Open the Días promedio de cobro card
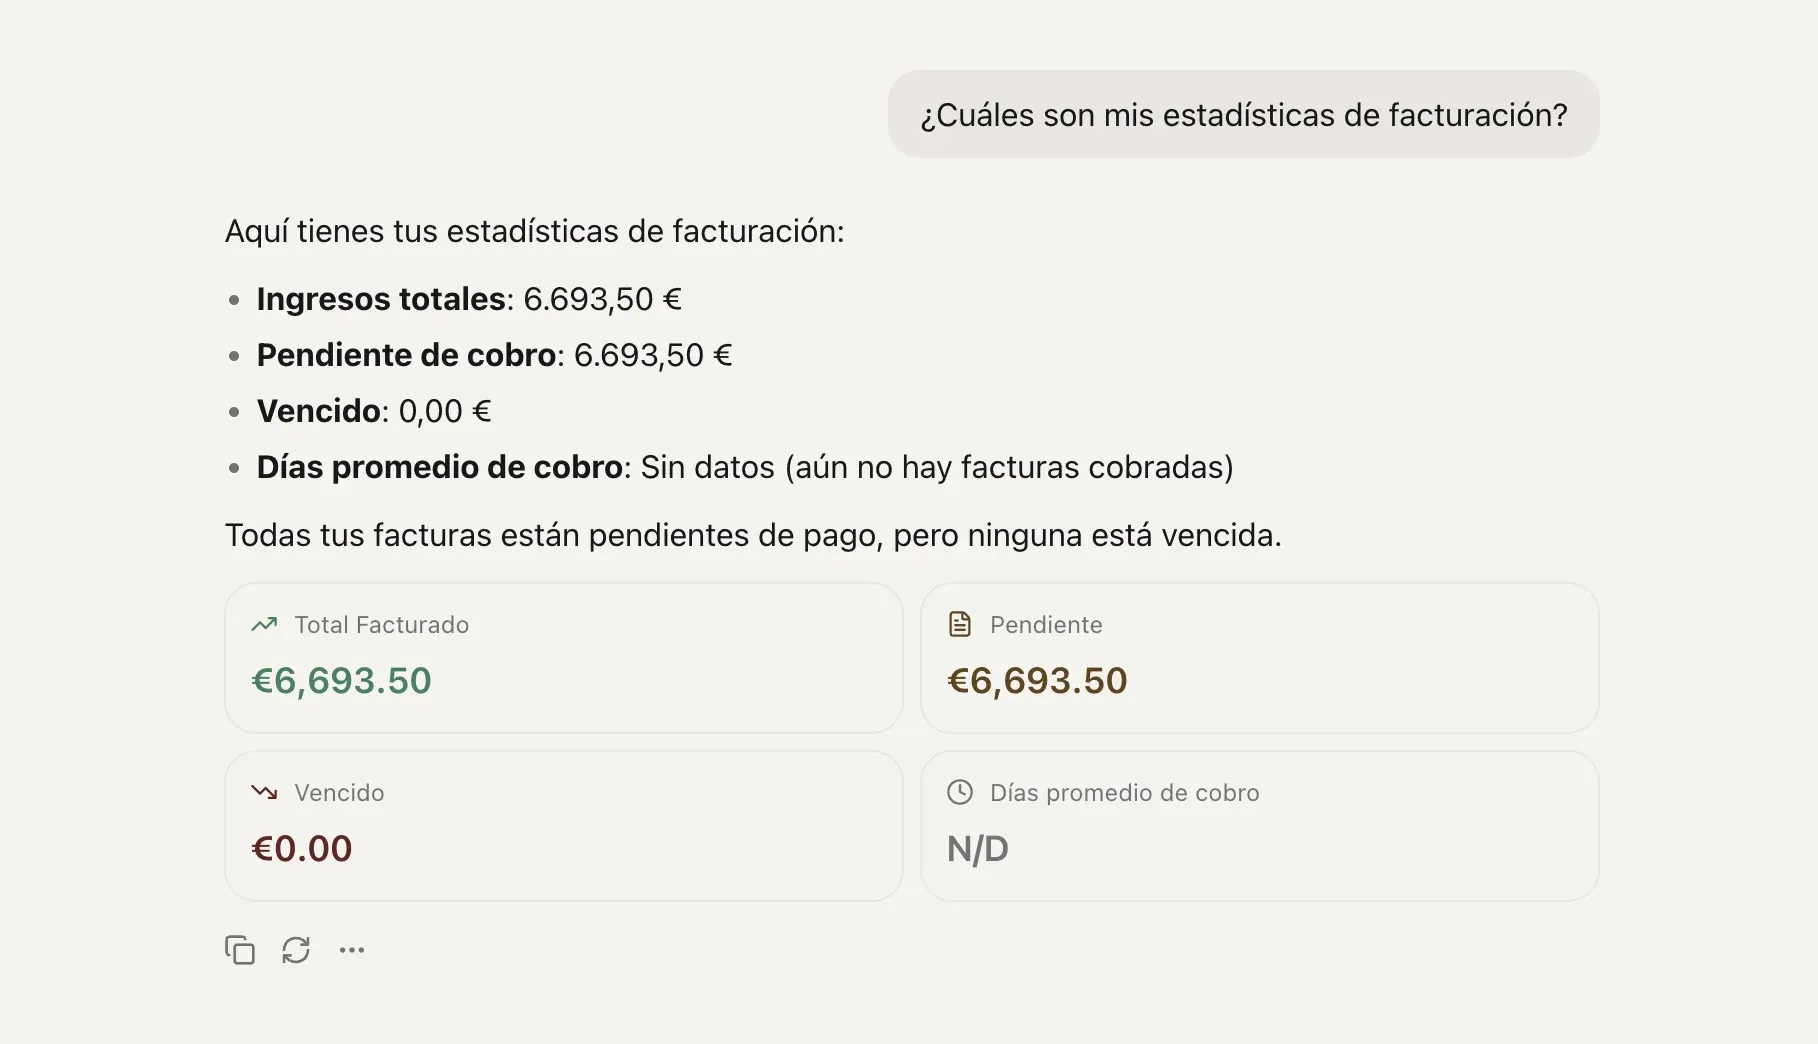1818x1044 pixels. click(1259, 826)
